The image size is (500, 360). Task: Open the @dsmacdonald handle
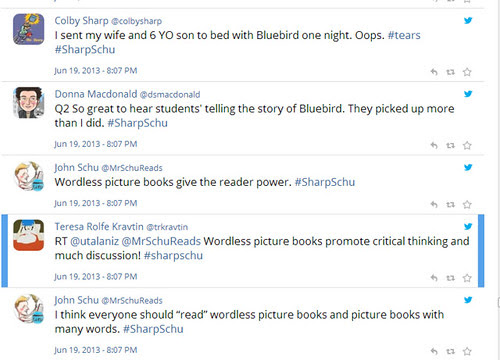click(x=170, y=95)
